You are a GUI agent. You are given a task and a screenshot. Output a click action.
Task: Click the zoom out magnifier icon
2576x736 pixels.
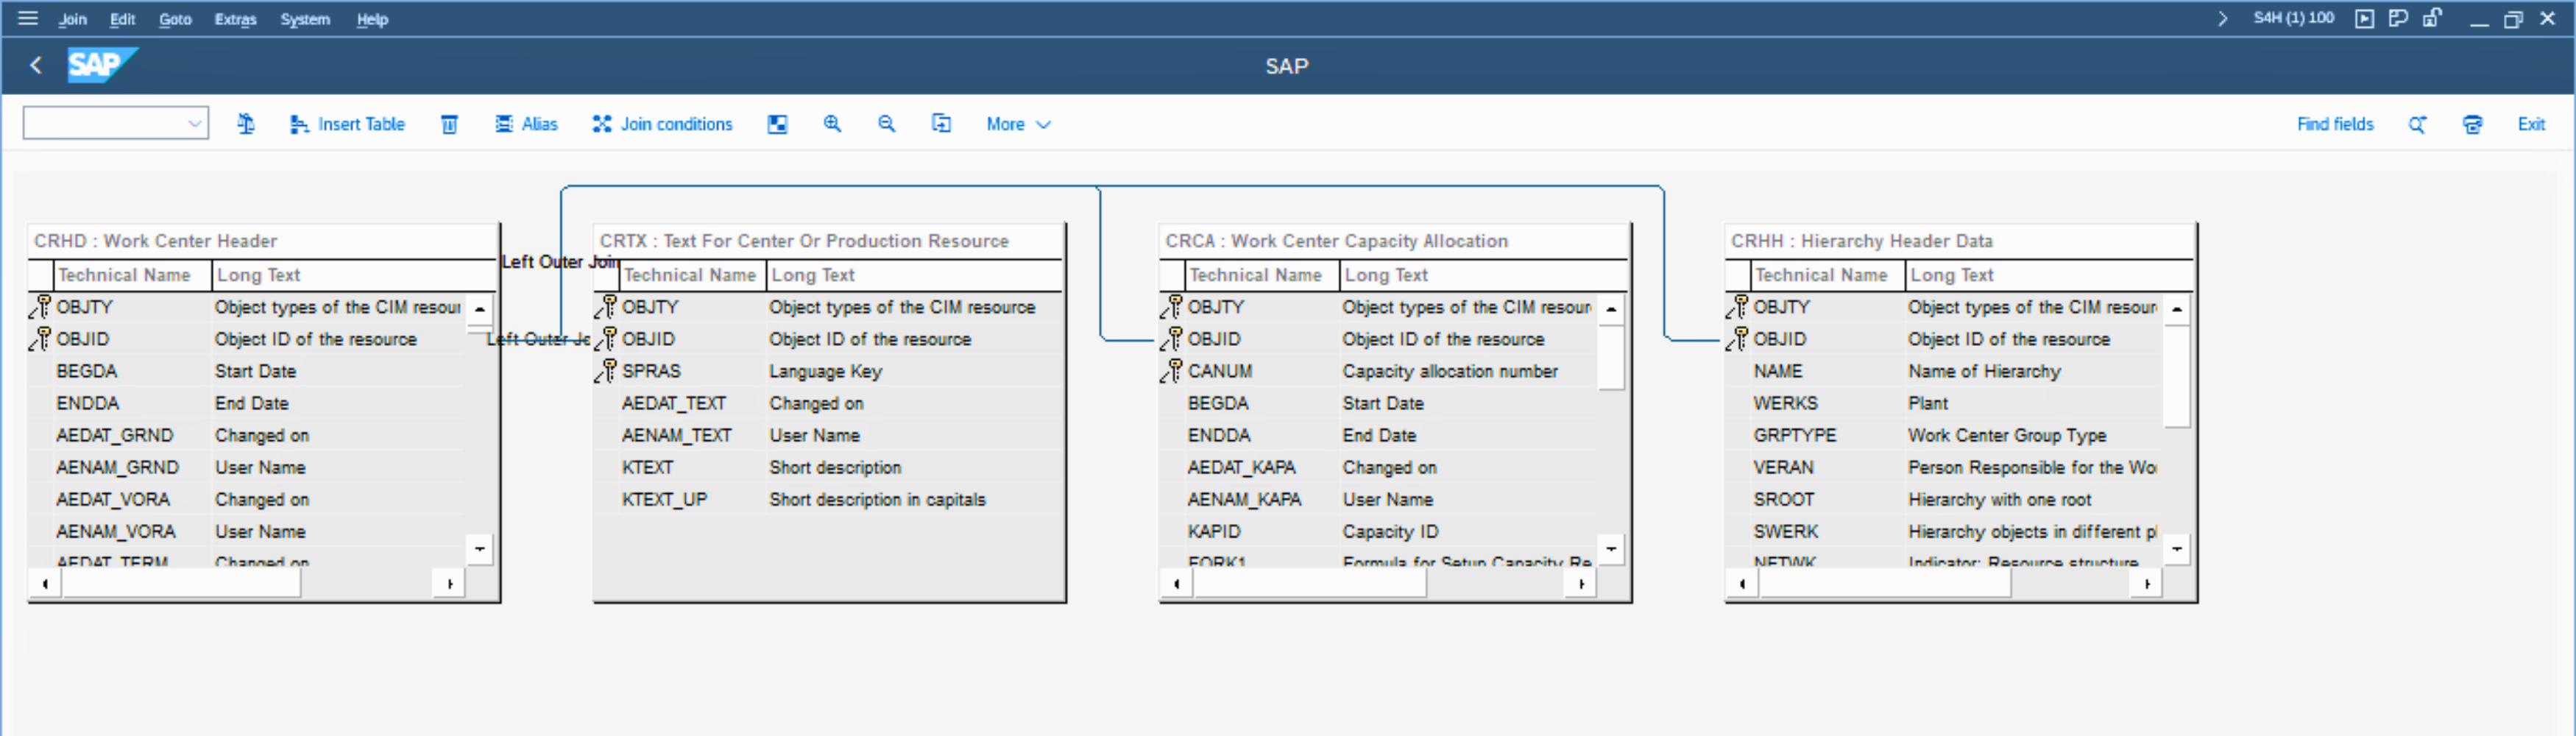pos(886,124)
